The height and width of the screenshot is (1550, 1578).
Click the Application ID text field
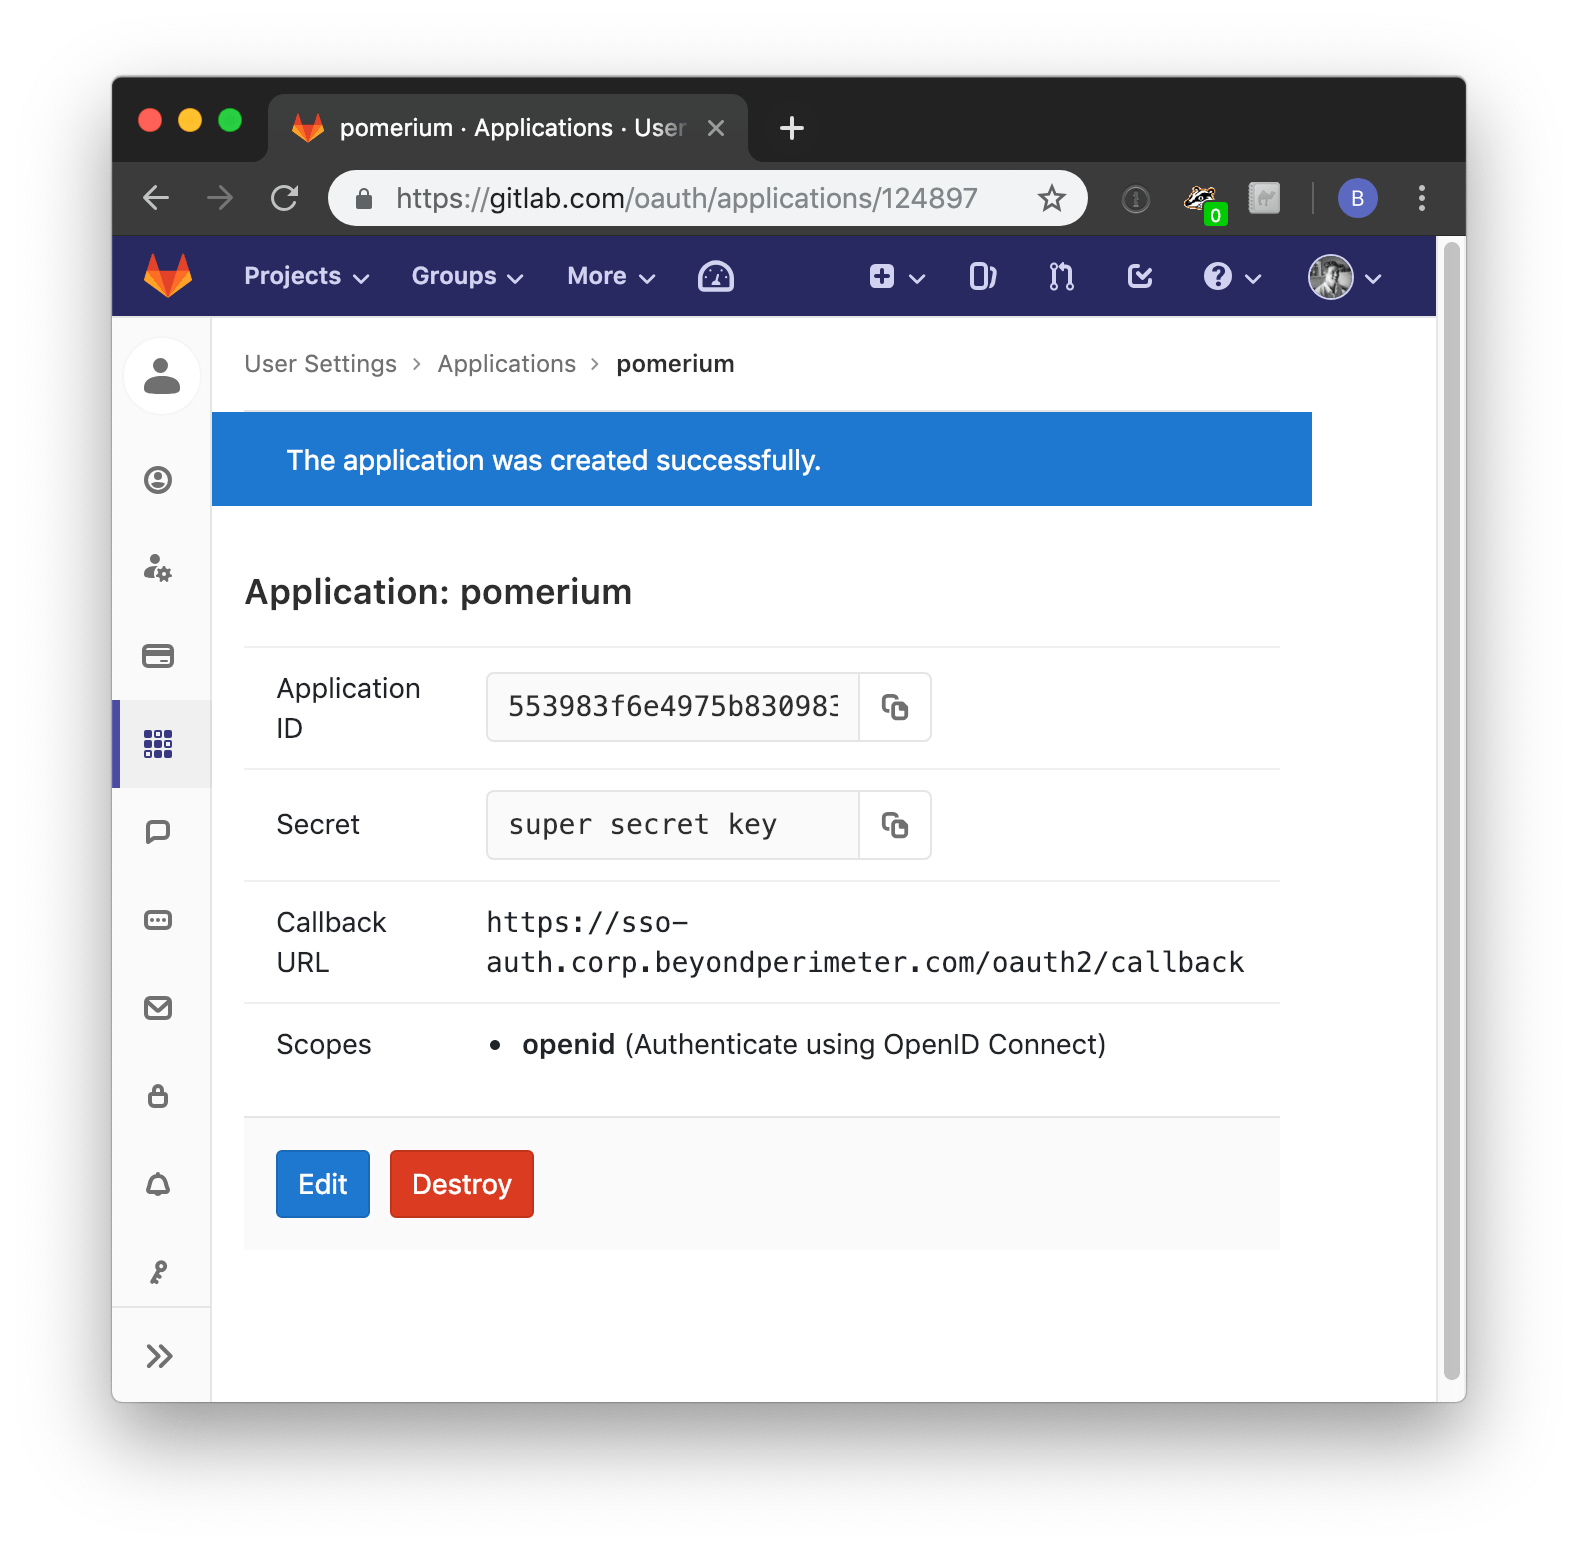coord(673,707)
